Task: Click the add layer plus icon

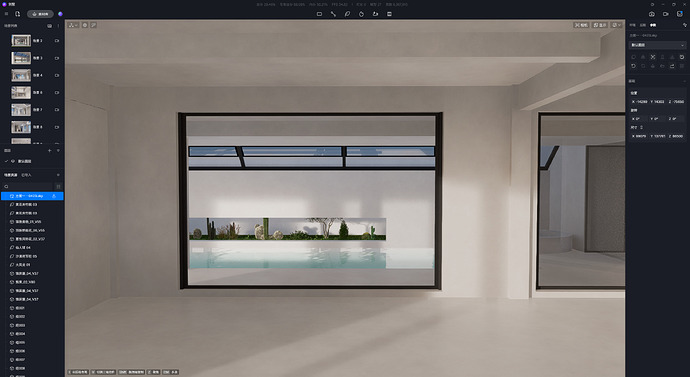Action: (49, 150)
